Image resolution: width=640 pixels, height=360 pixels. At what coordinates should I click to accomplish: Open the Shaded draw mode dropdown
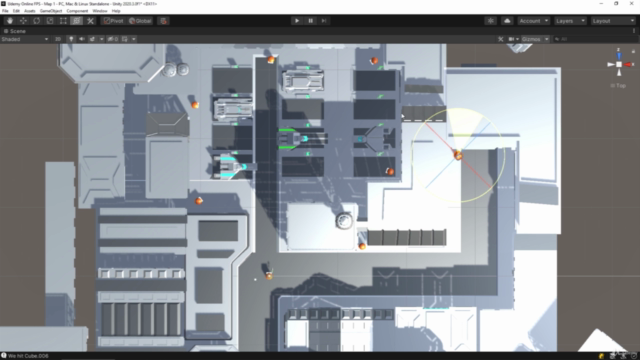click(24, 39)
